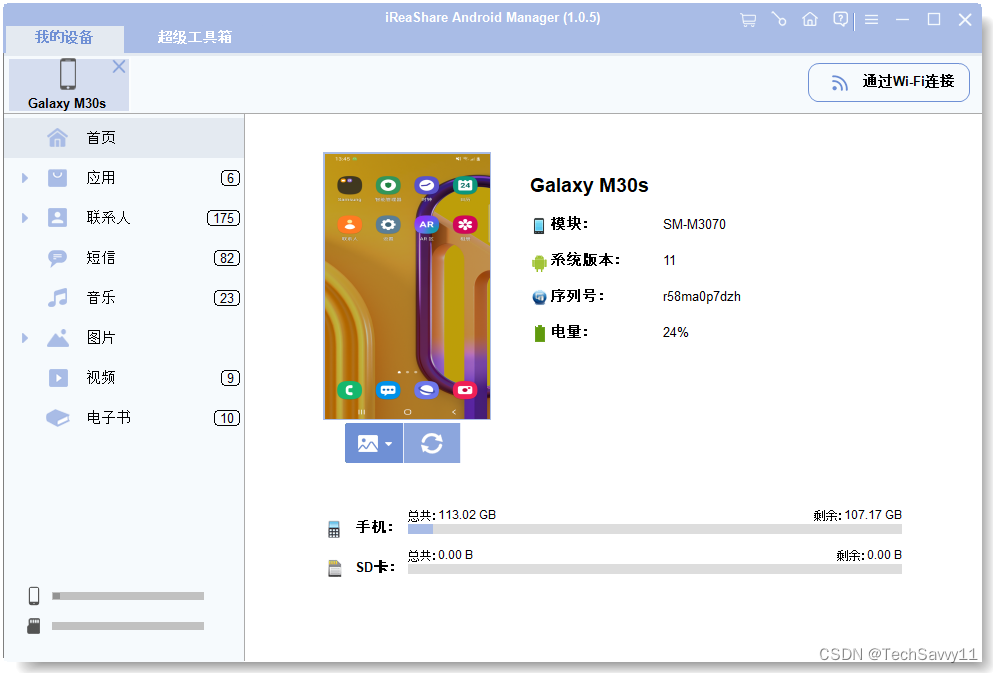Click the sidebar phone storage mini bar

pos(128,596)
